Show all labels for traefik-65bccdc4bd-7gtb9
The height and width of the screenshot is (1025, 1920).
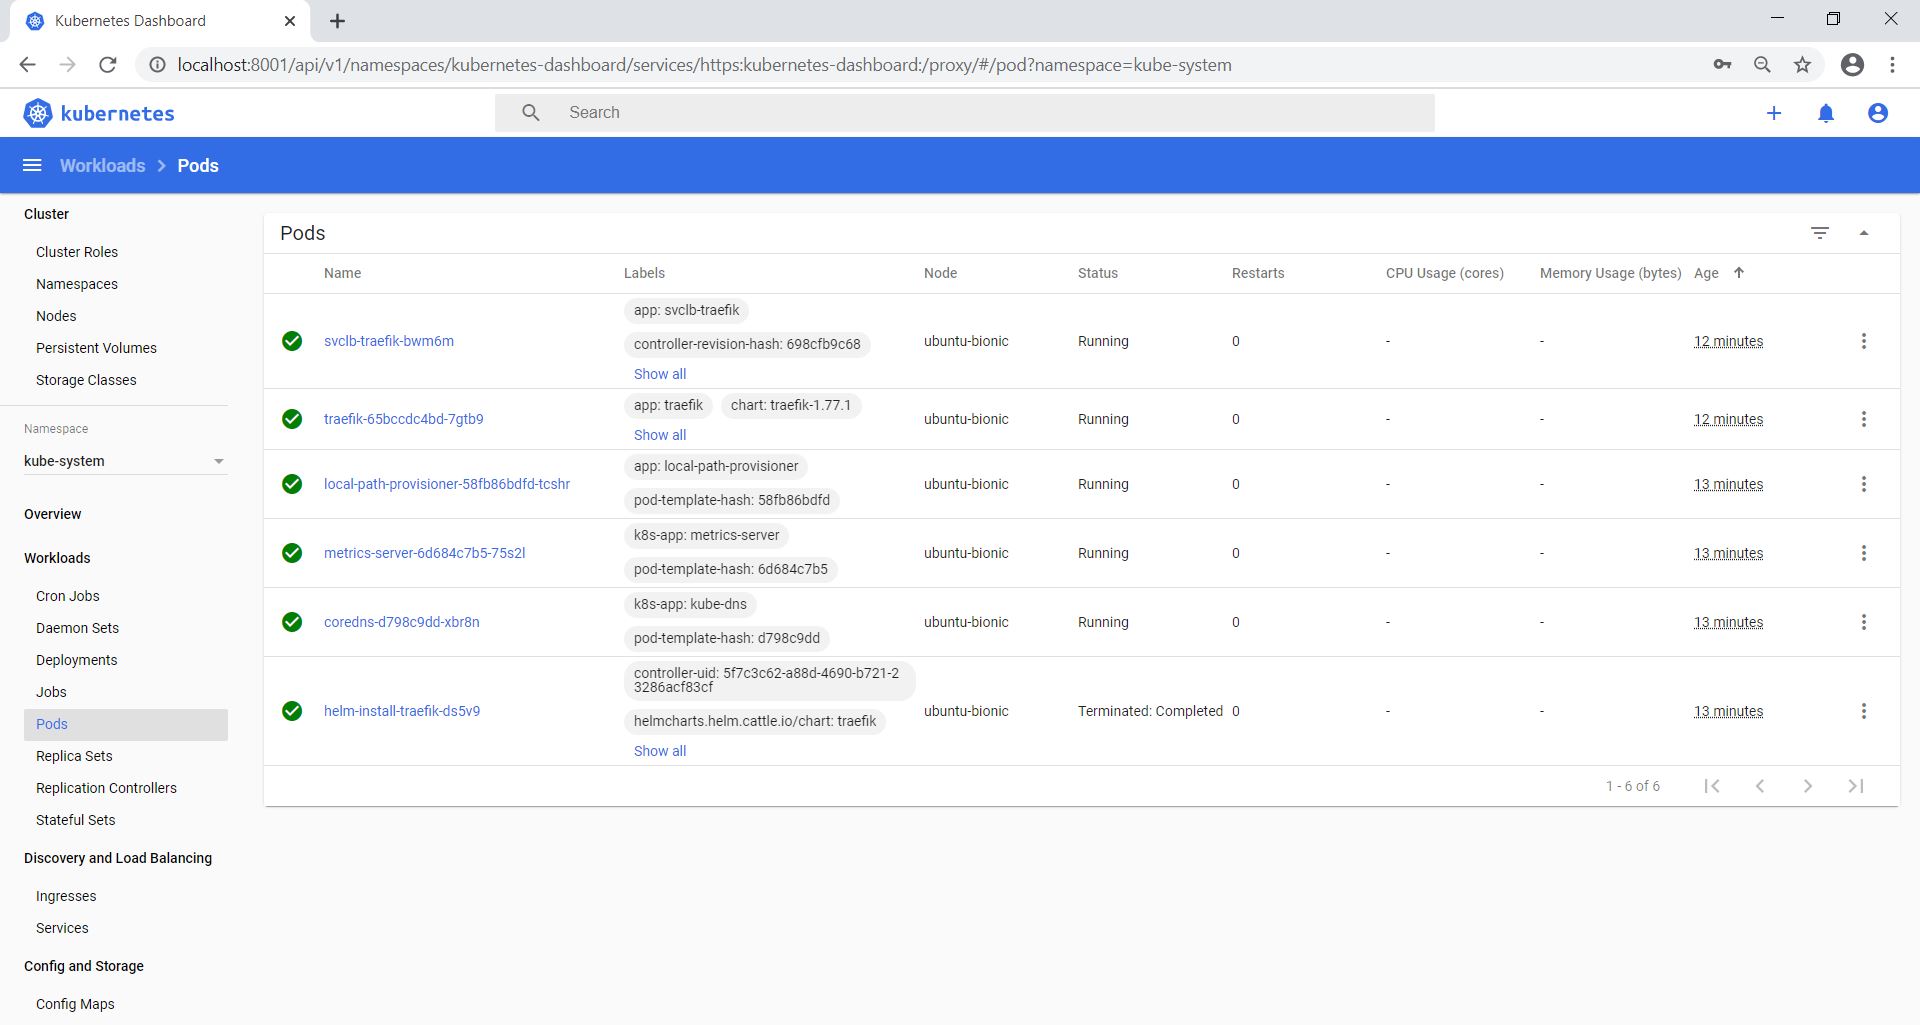[659, 435]
